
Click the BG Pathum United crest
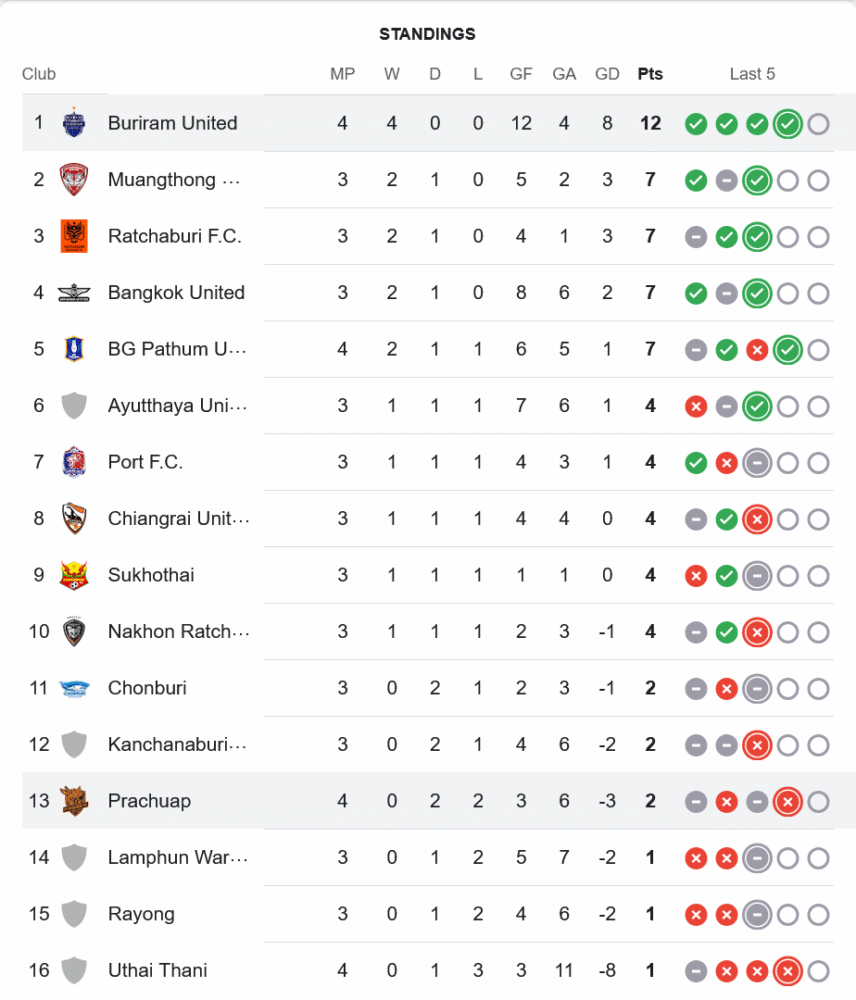74,349
